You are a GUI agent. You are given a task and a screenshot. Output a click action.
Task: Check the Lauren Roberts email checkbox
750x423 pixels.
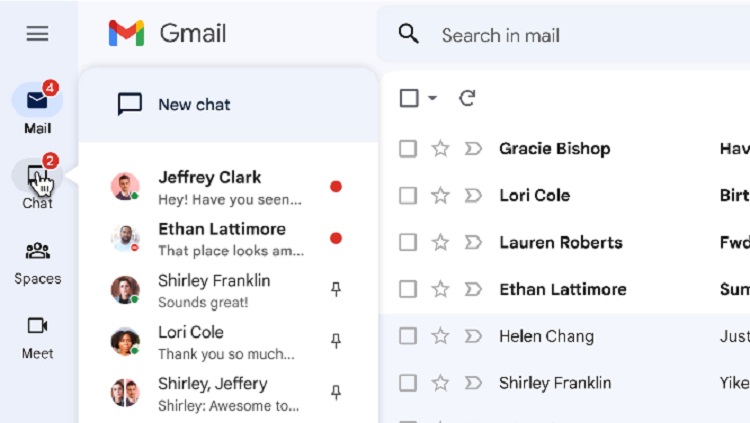pyautogui.click(x=408, y=242)
